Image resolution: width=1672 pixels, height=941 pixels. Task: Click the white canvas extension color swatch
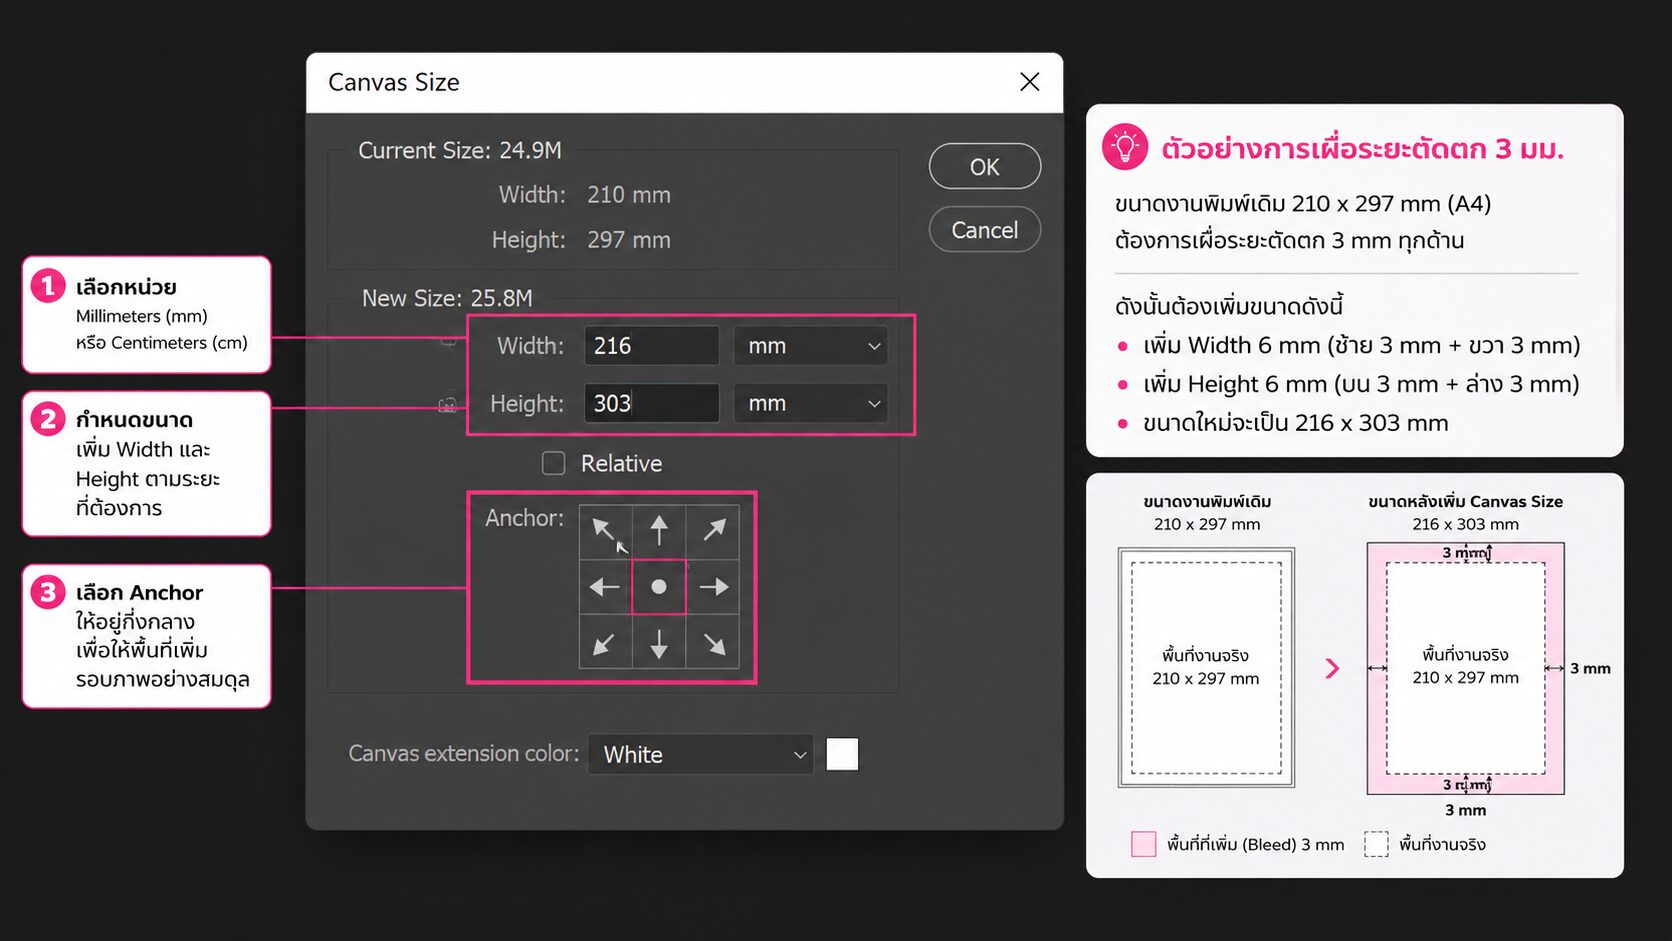click(842, 754)
